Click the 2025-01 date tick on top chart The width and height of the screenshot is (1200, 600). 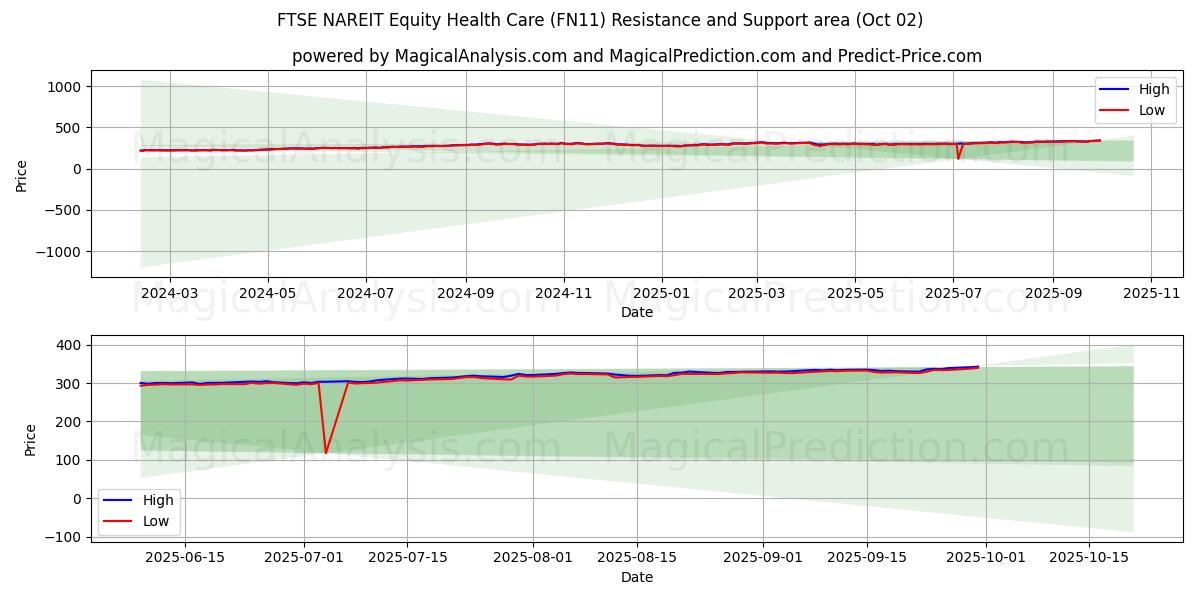point(662,295)
